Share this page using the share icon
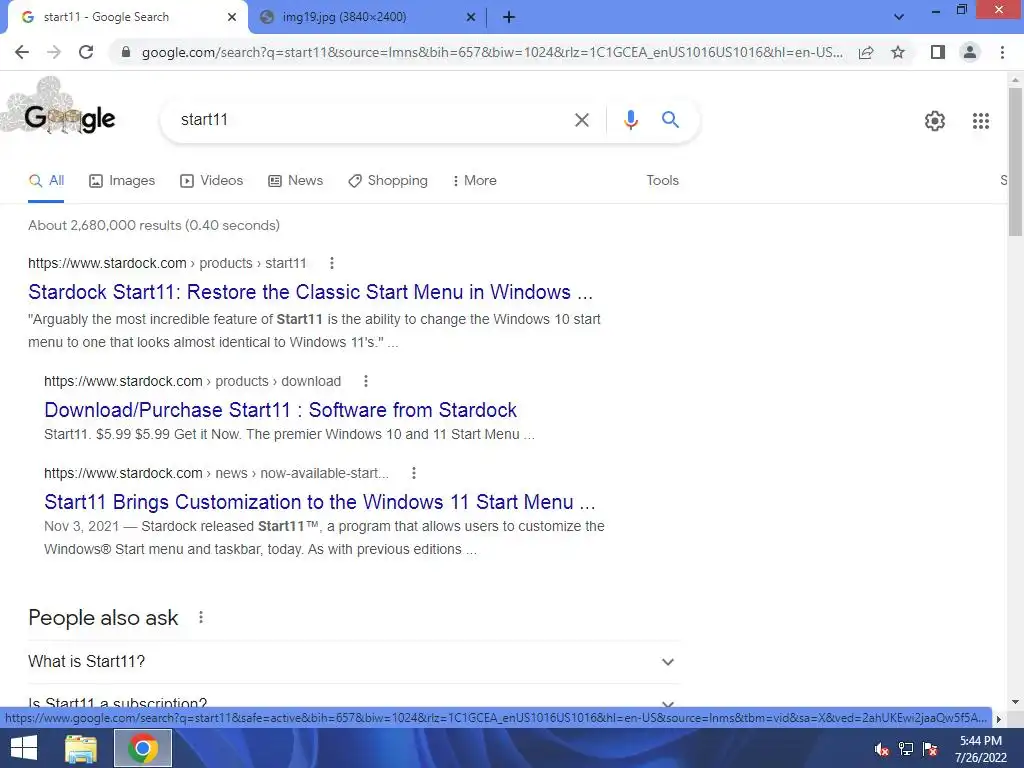 point(866,52)
